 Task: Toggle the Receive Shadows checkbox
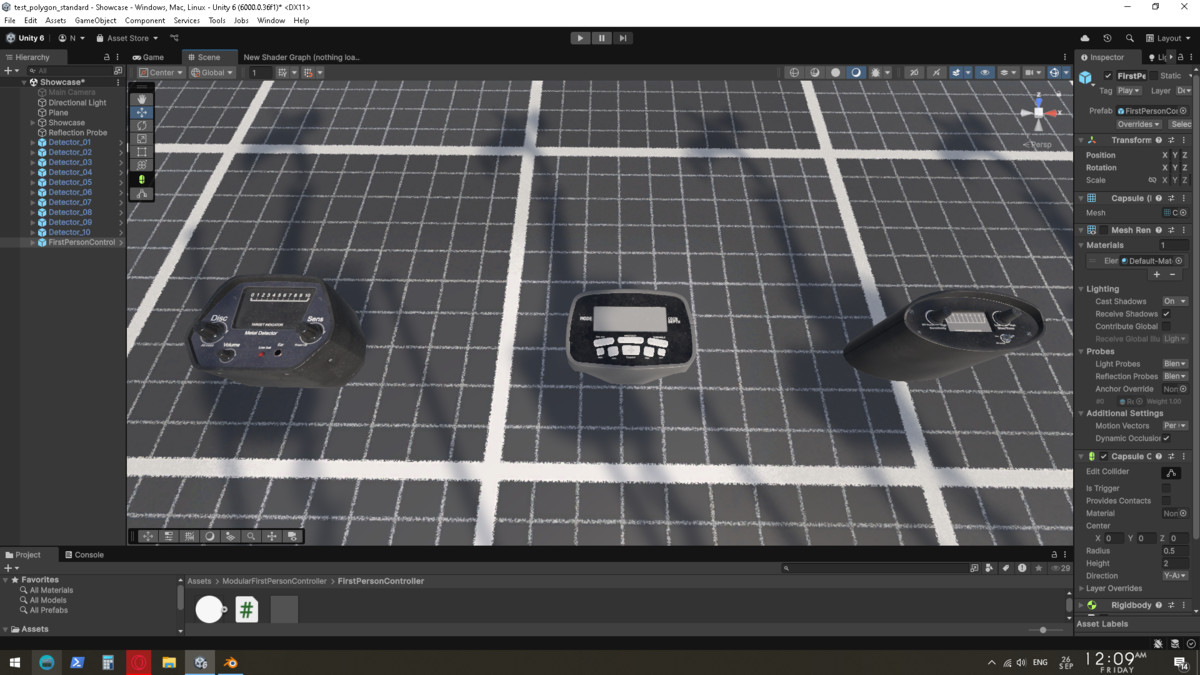pos(1166,314)
